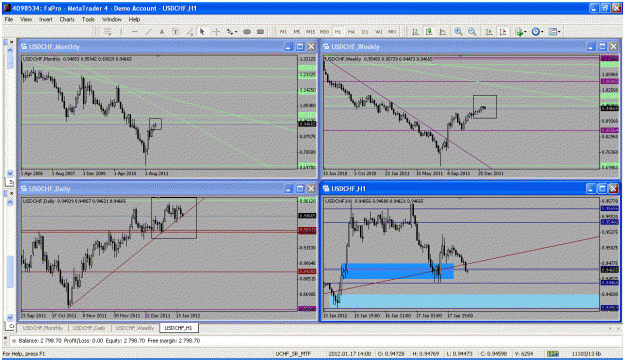Click the lower side panel scrollbar thumb
The width and height of the screenshot is (625, 360).
[x=10, y=271]
